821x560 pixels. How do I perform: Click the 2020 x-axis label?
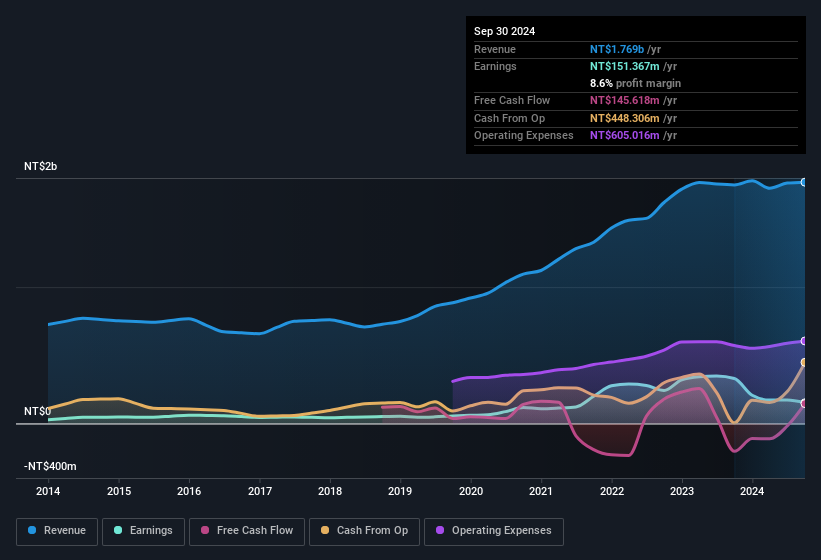471,491
